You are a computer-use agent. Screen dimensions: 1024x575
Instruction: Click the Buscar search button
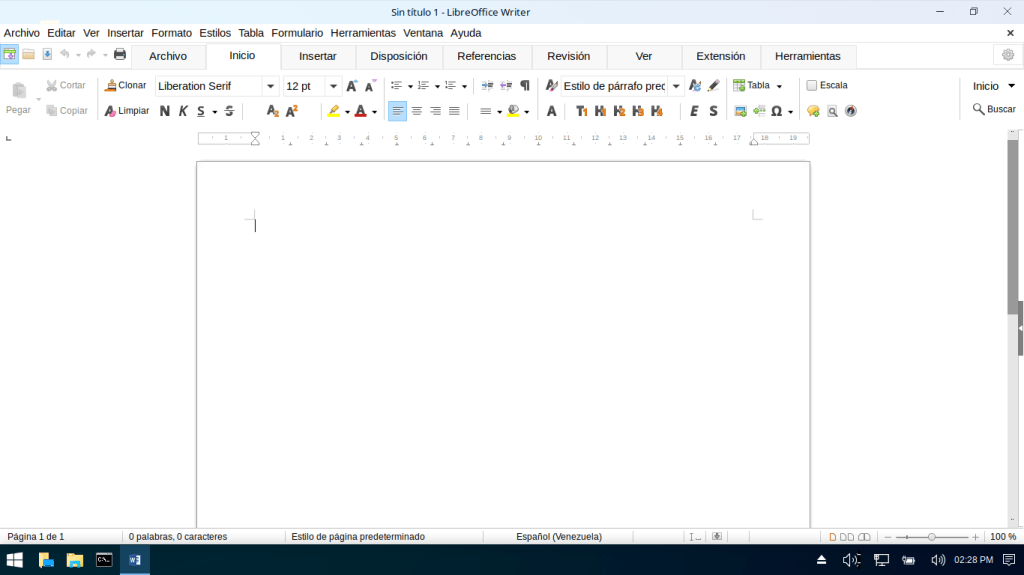993,109
